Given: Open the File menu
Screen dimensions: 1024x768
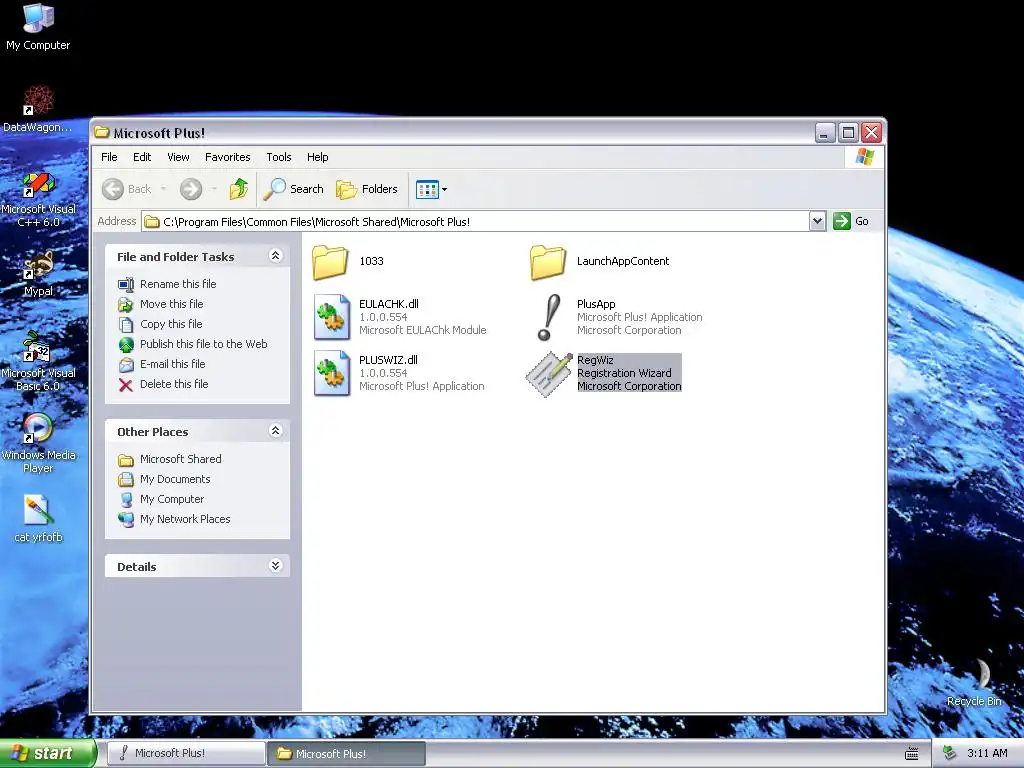Looking at the screenshot, I should (109, 157).
